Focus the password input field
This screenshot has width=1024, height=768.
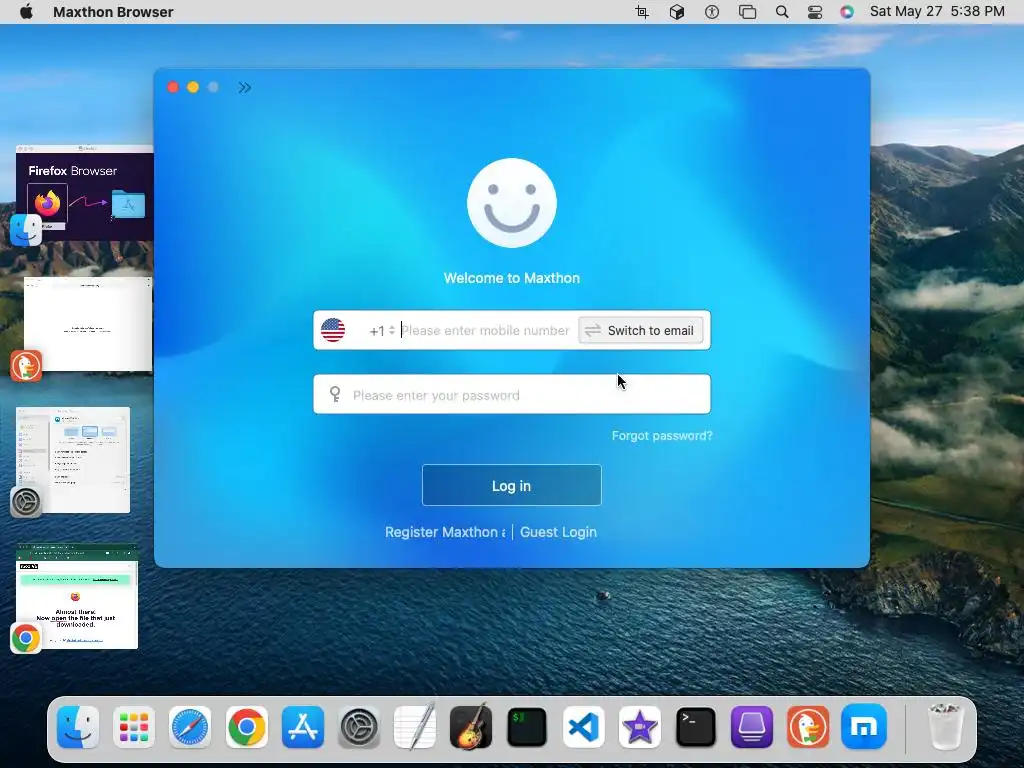coord(511,394)
